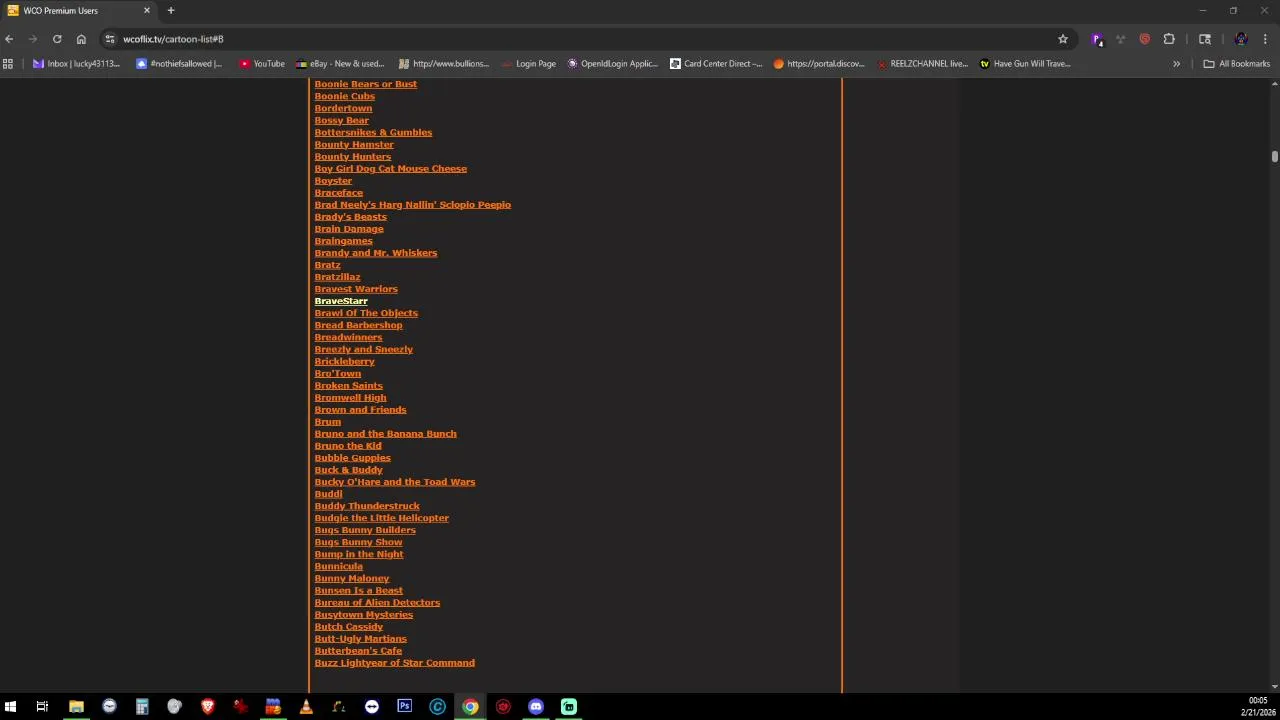Open the All Bookmarks folder
Screen dimensions: 1280x720
(x=1236, y=64)
